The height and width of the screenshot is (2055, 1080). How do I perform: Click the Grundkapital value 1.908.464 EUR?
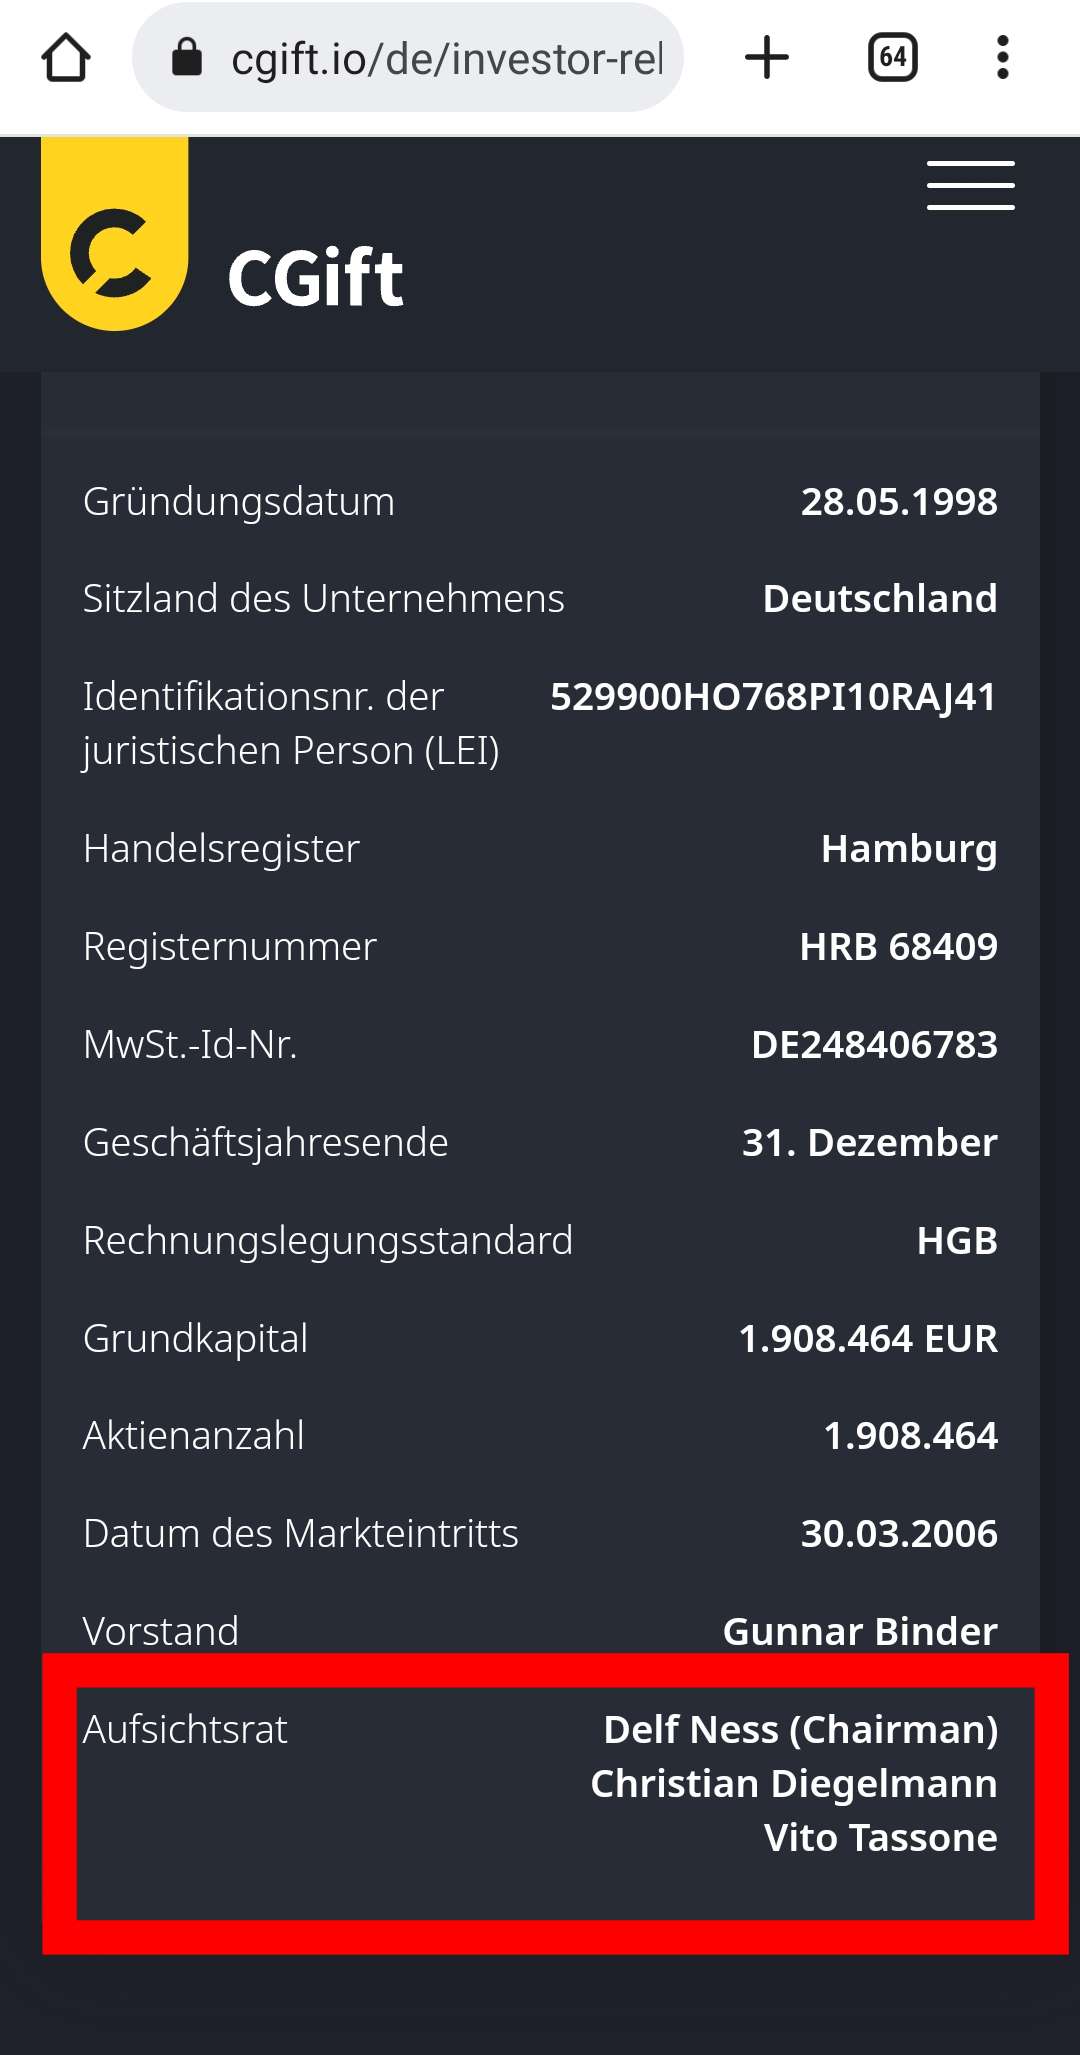(867, 1338)
